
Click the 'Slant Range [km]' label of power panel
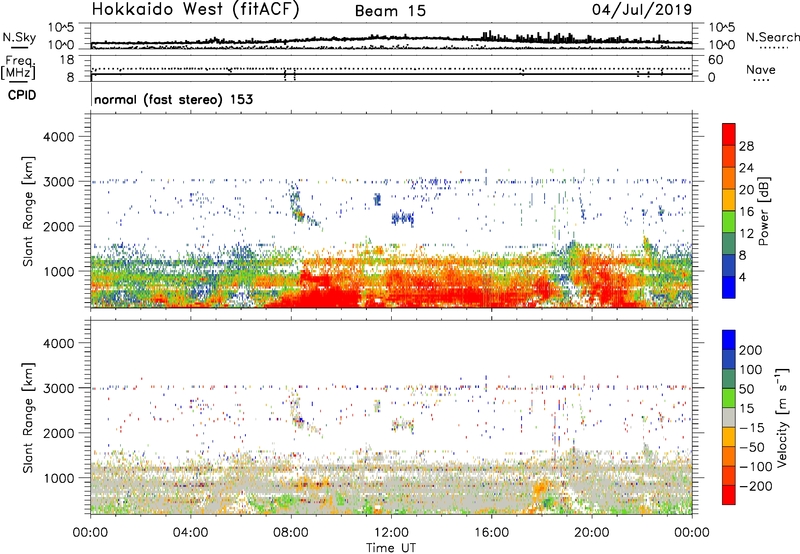tap(28, 211)
